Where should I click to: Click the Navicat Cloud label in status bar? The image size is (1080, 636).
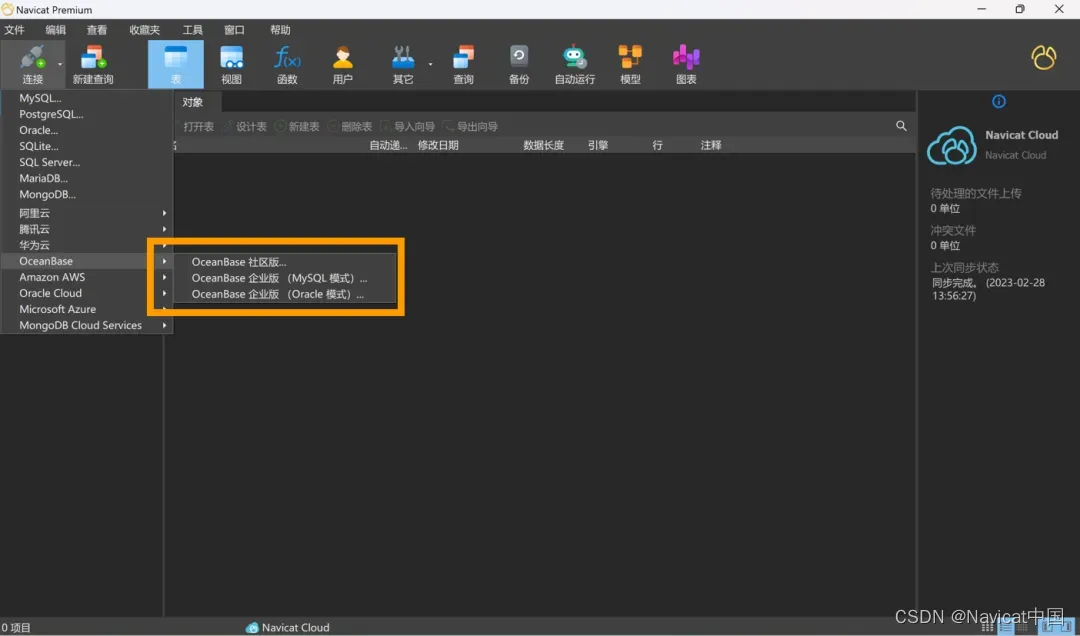click(295, 628)
